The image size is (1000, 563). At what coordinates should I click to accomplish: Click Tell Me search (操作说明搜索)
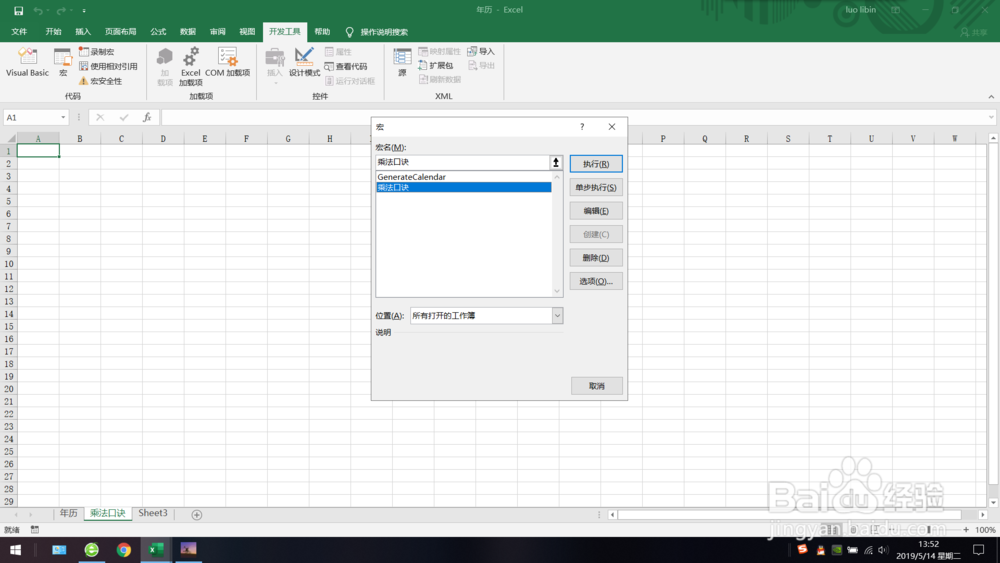pyautogui.click(x=376, y=32)
